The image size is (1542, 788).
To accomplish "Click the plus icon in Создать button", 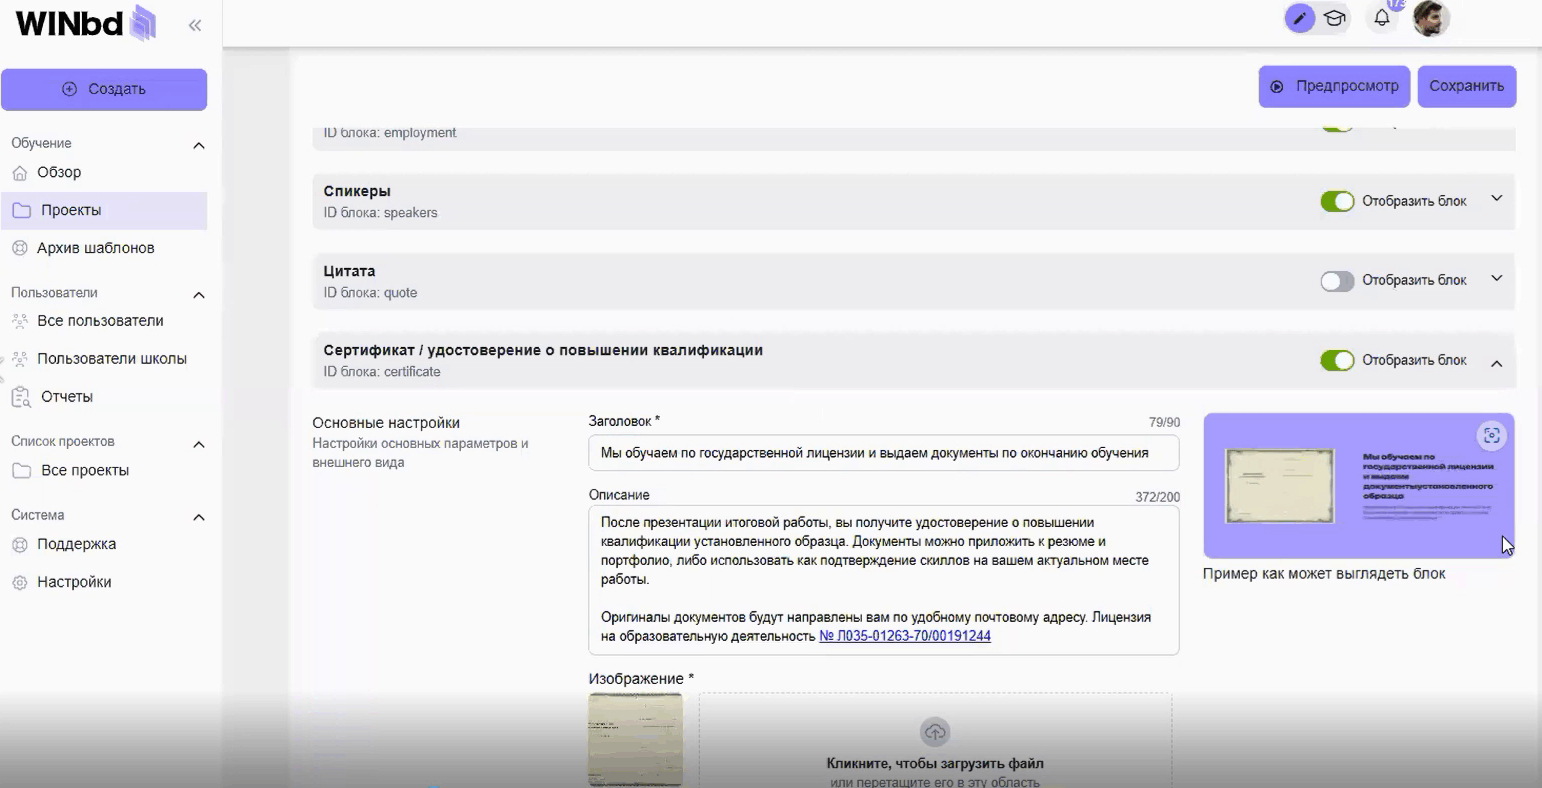I will [x=69, y=89].
